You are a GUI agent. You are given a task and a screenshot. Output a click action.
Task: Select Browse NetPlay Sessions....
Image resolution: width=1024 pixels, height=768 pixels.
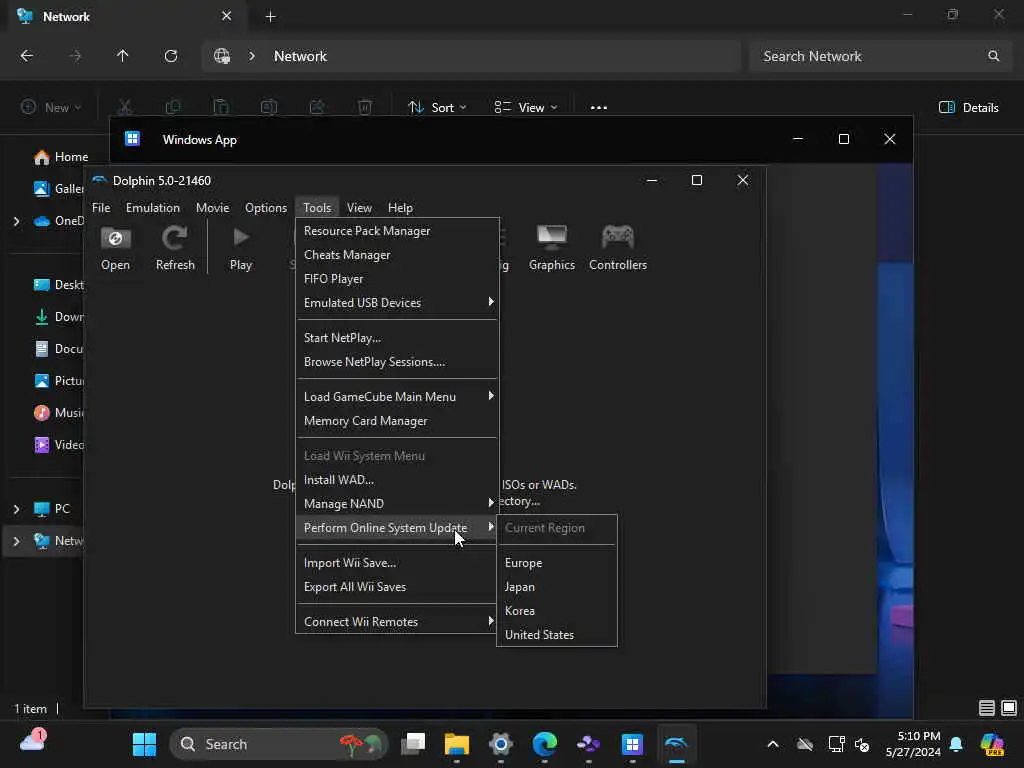click(x=397, y=362)
